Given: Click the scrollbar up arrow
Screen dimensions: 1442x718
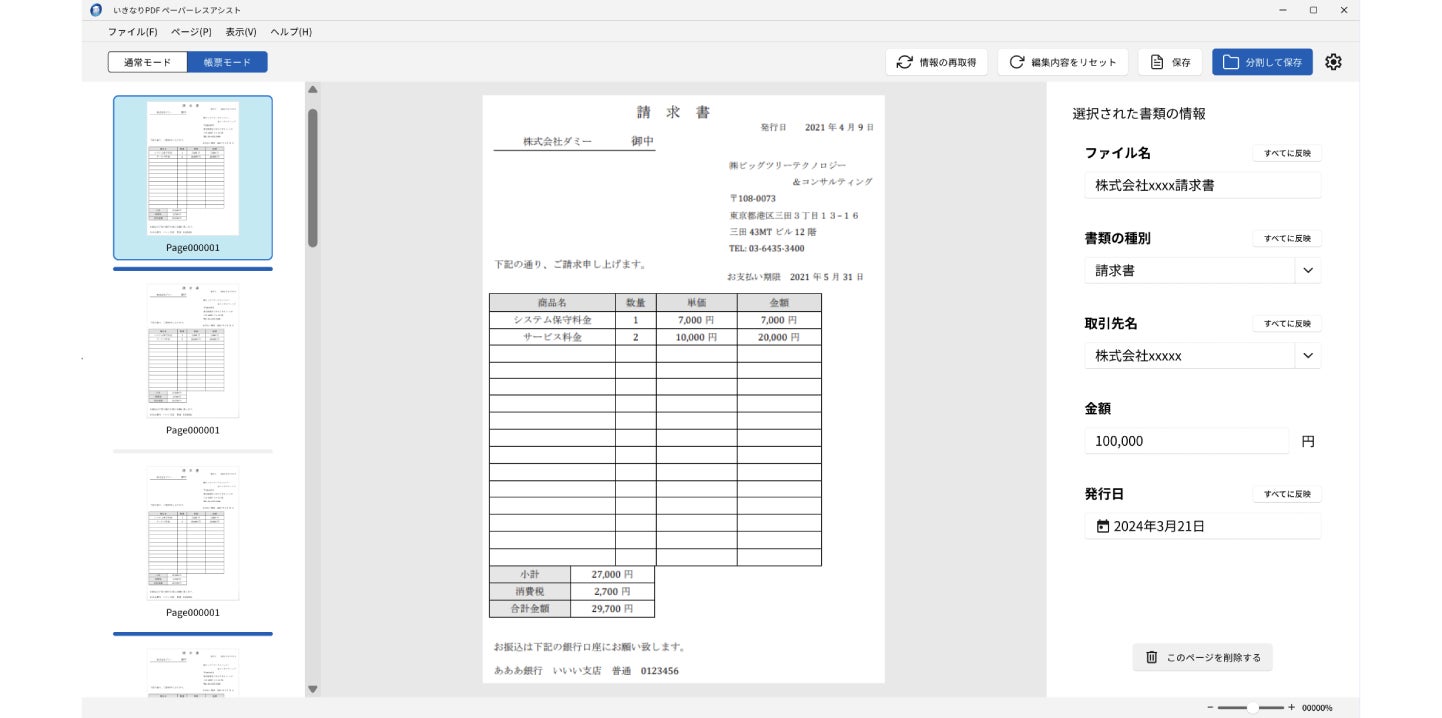Looking at the screenshot, I should (x=312, y=90).
